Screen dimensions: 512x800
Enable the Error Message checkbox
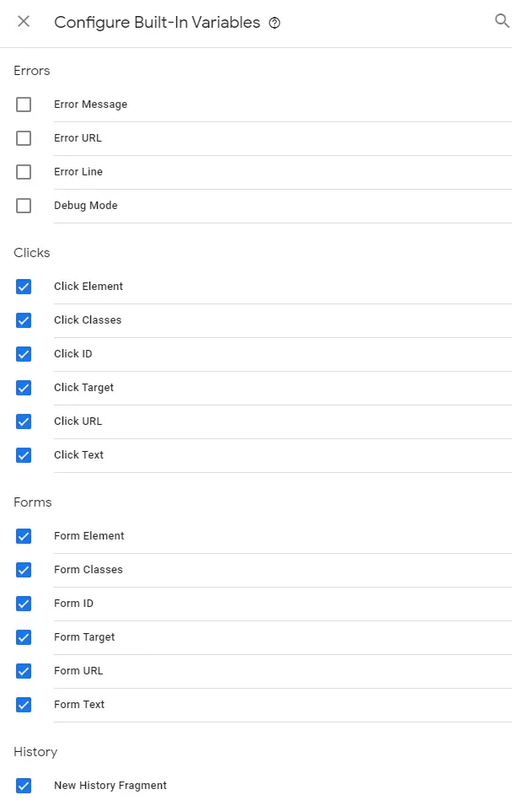[x=23, y=105]
